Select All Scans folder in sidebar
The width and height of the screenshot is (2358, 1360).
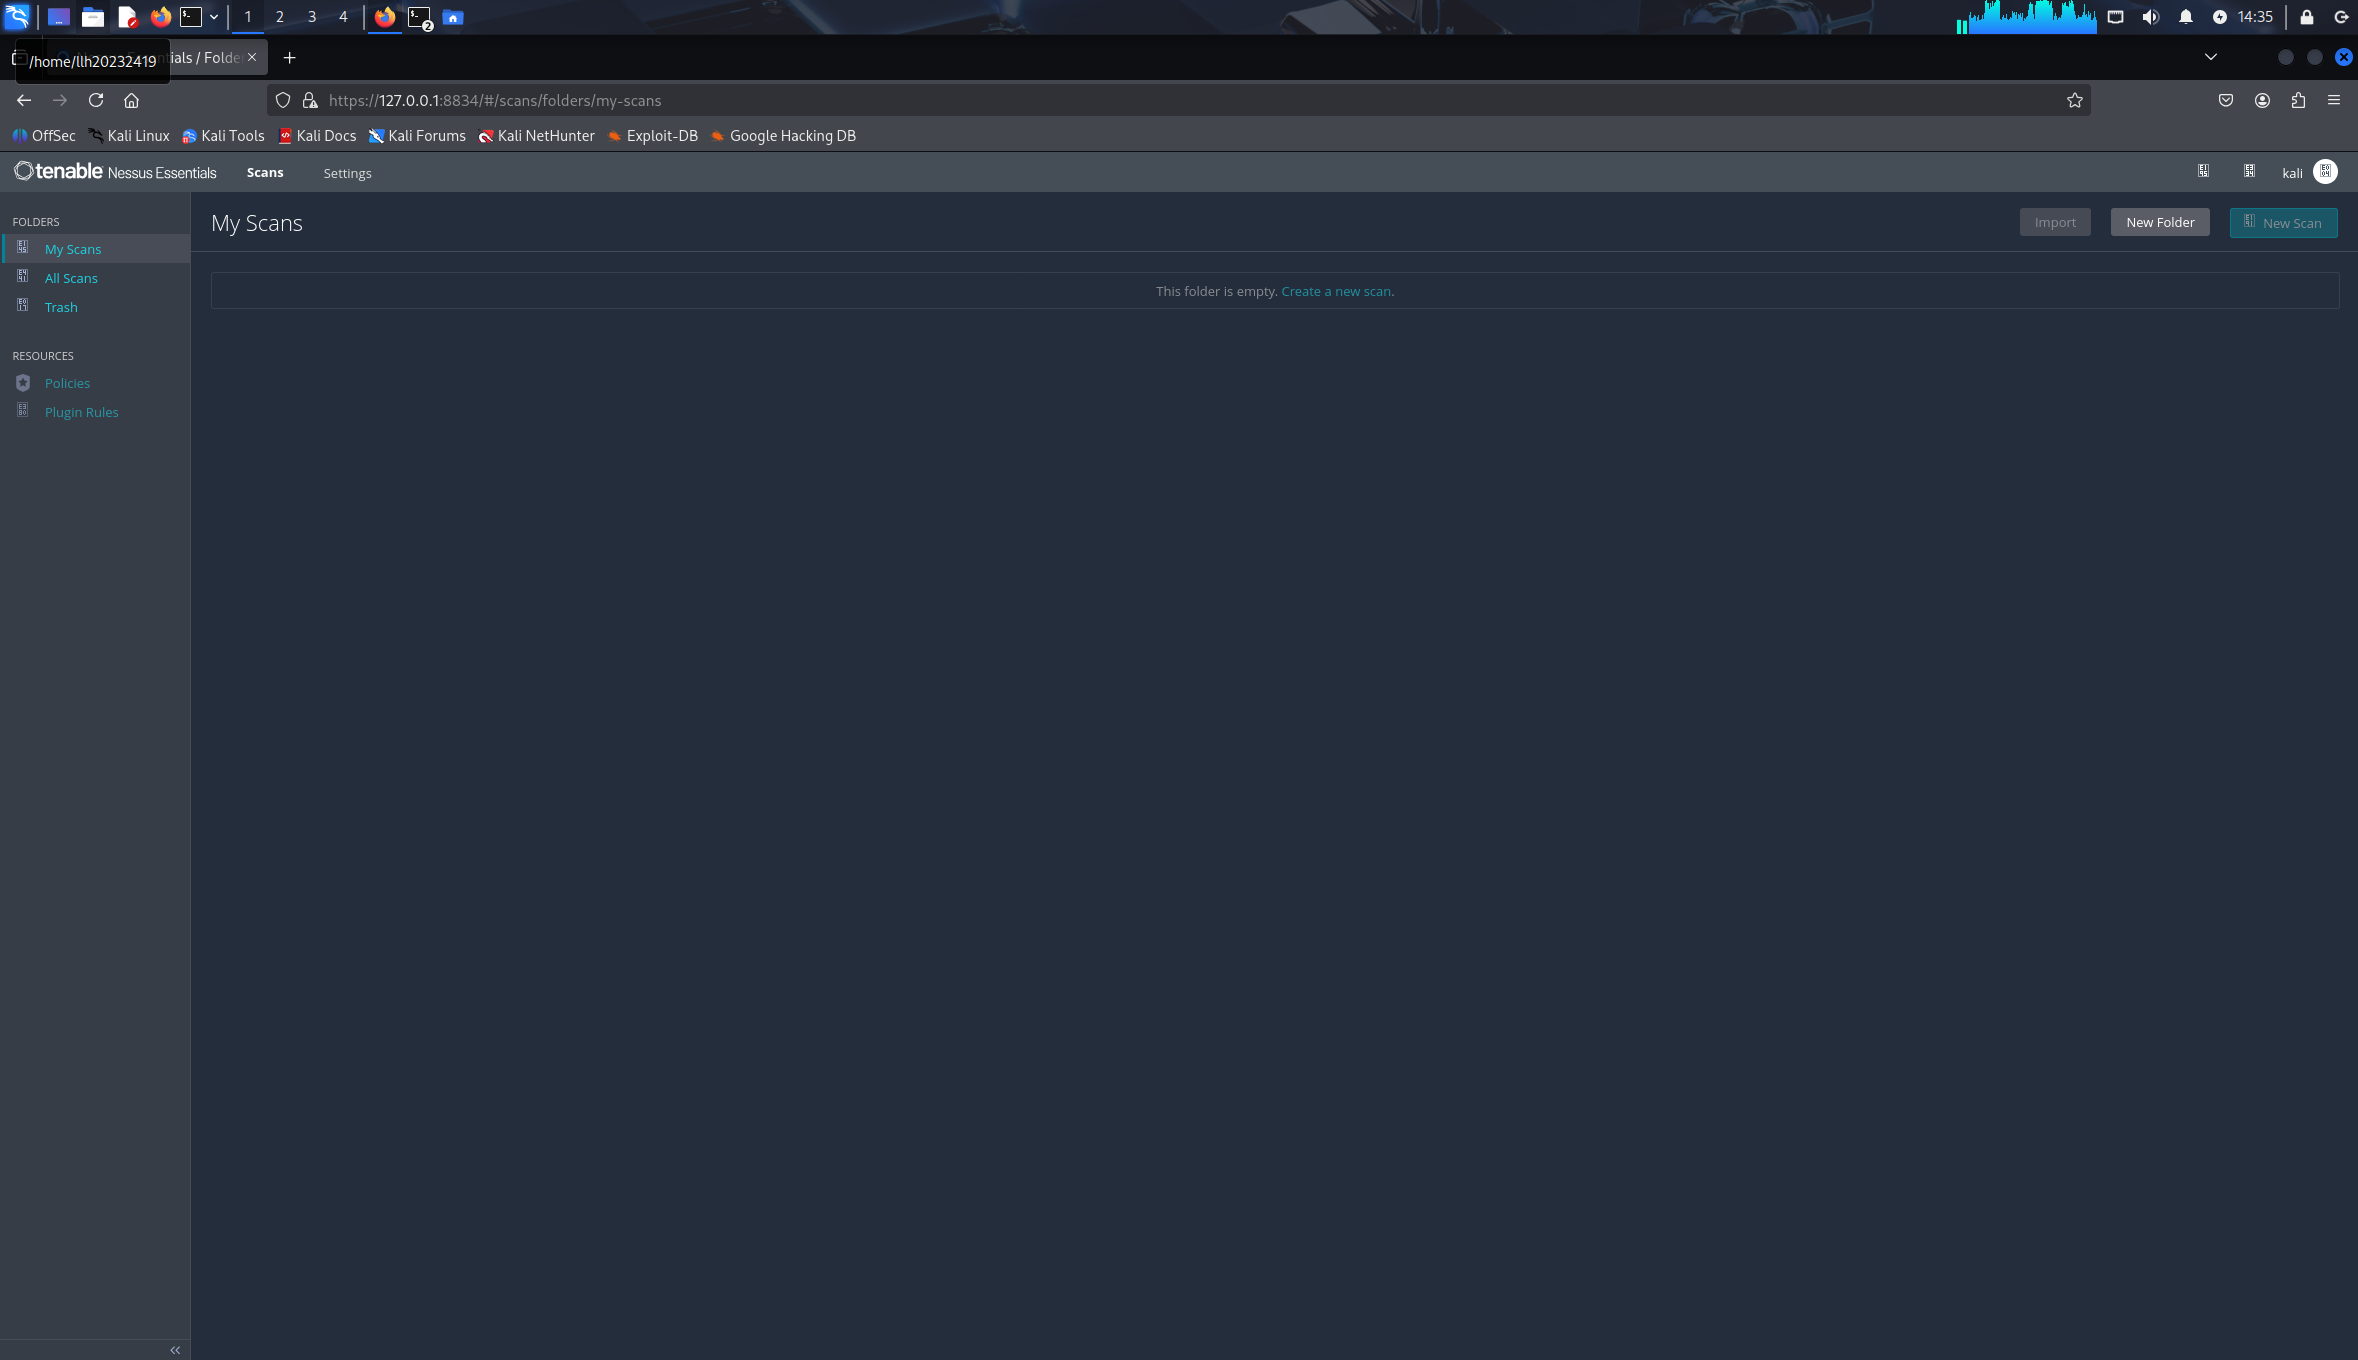71,278
